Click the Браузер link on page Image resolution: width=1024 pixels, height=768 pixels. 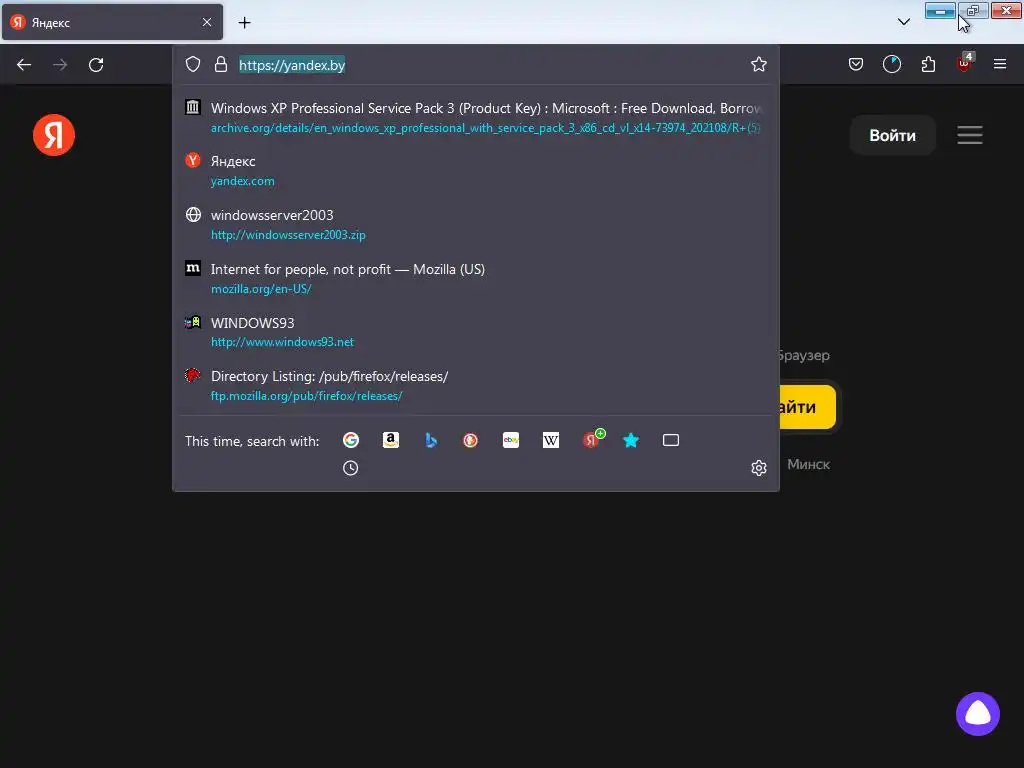tap(805, 355)
